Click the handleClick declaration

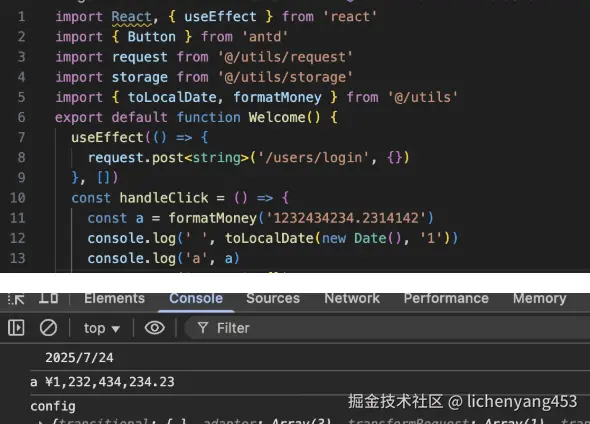tap(164, 198)
